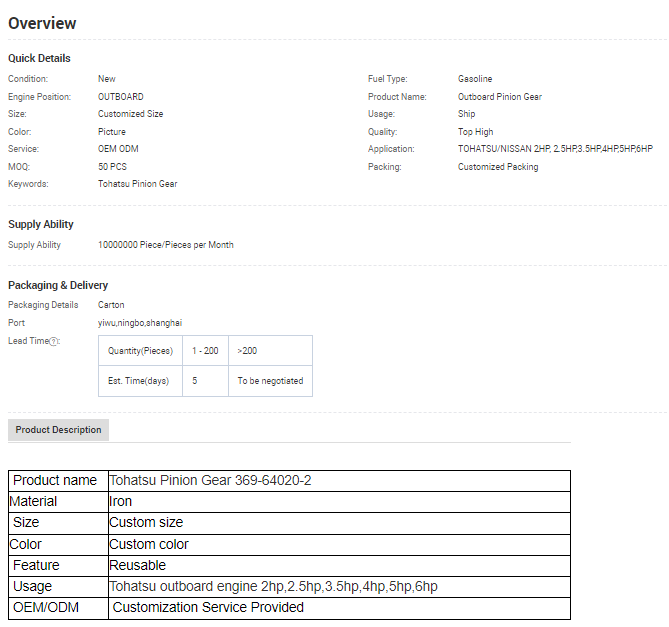This screenshot has width=669, height=627.
Task: Select the '1 - 200' quantity cell
Action: [205, 351]
